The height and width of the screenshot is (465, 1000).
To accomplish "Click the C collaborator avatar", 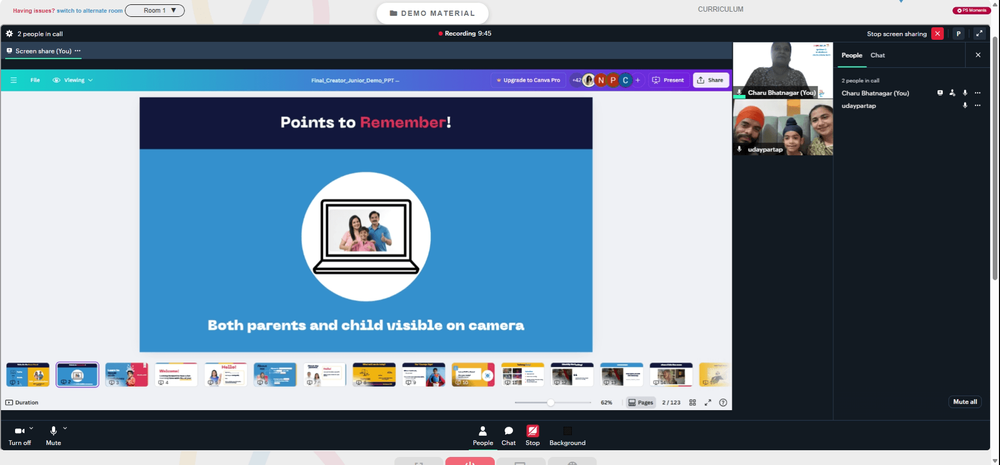I will [x=626, y=80].
